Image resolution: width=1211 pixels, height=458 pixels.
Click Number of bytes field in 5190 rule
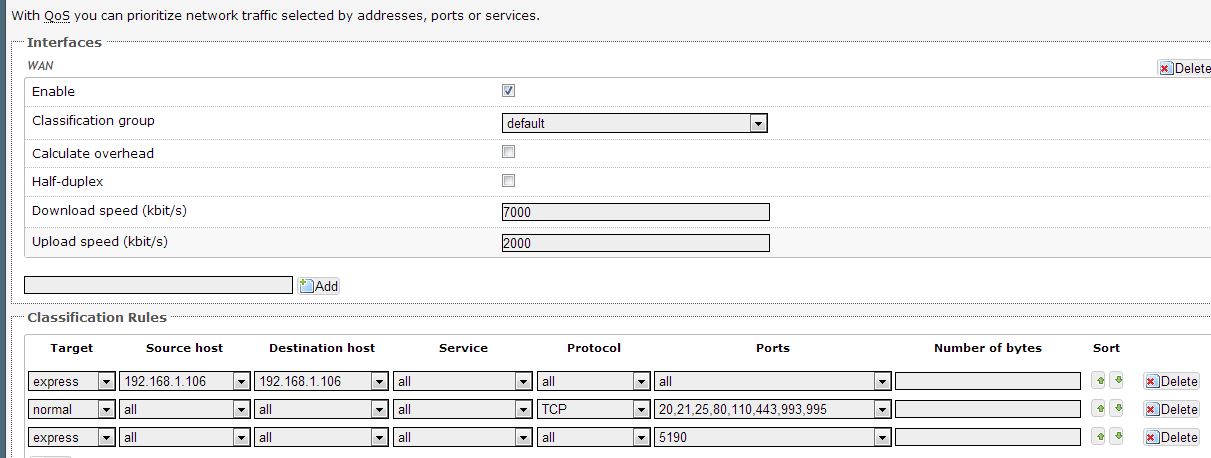988,437
